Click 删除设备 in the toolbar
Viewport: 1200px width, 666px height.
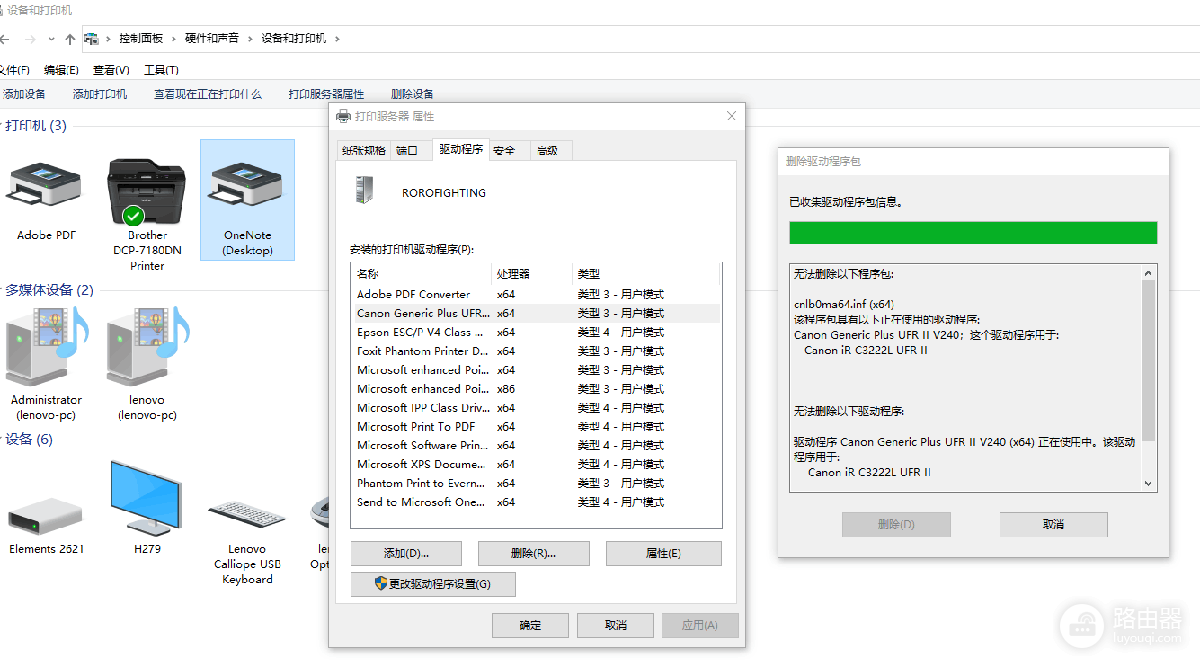(412, 94)
